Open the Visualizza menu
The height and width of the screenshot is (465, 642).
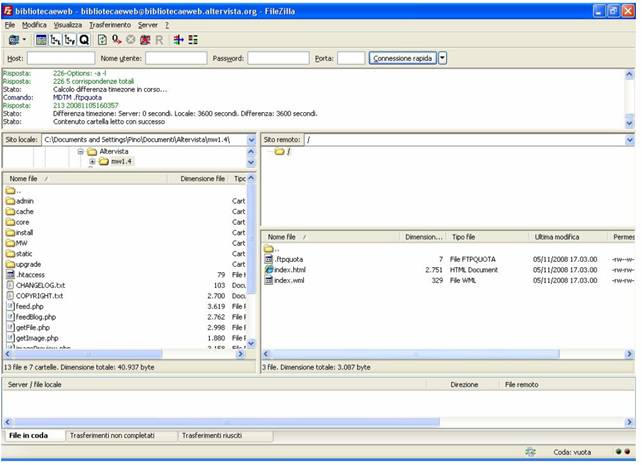pyautogui.click(x=68, y=25)
